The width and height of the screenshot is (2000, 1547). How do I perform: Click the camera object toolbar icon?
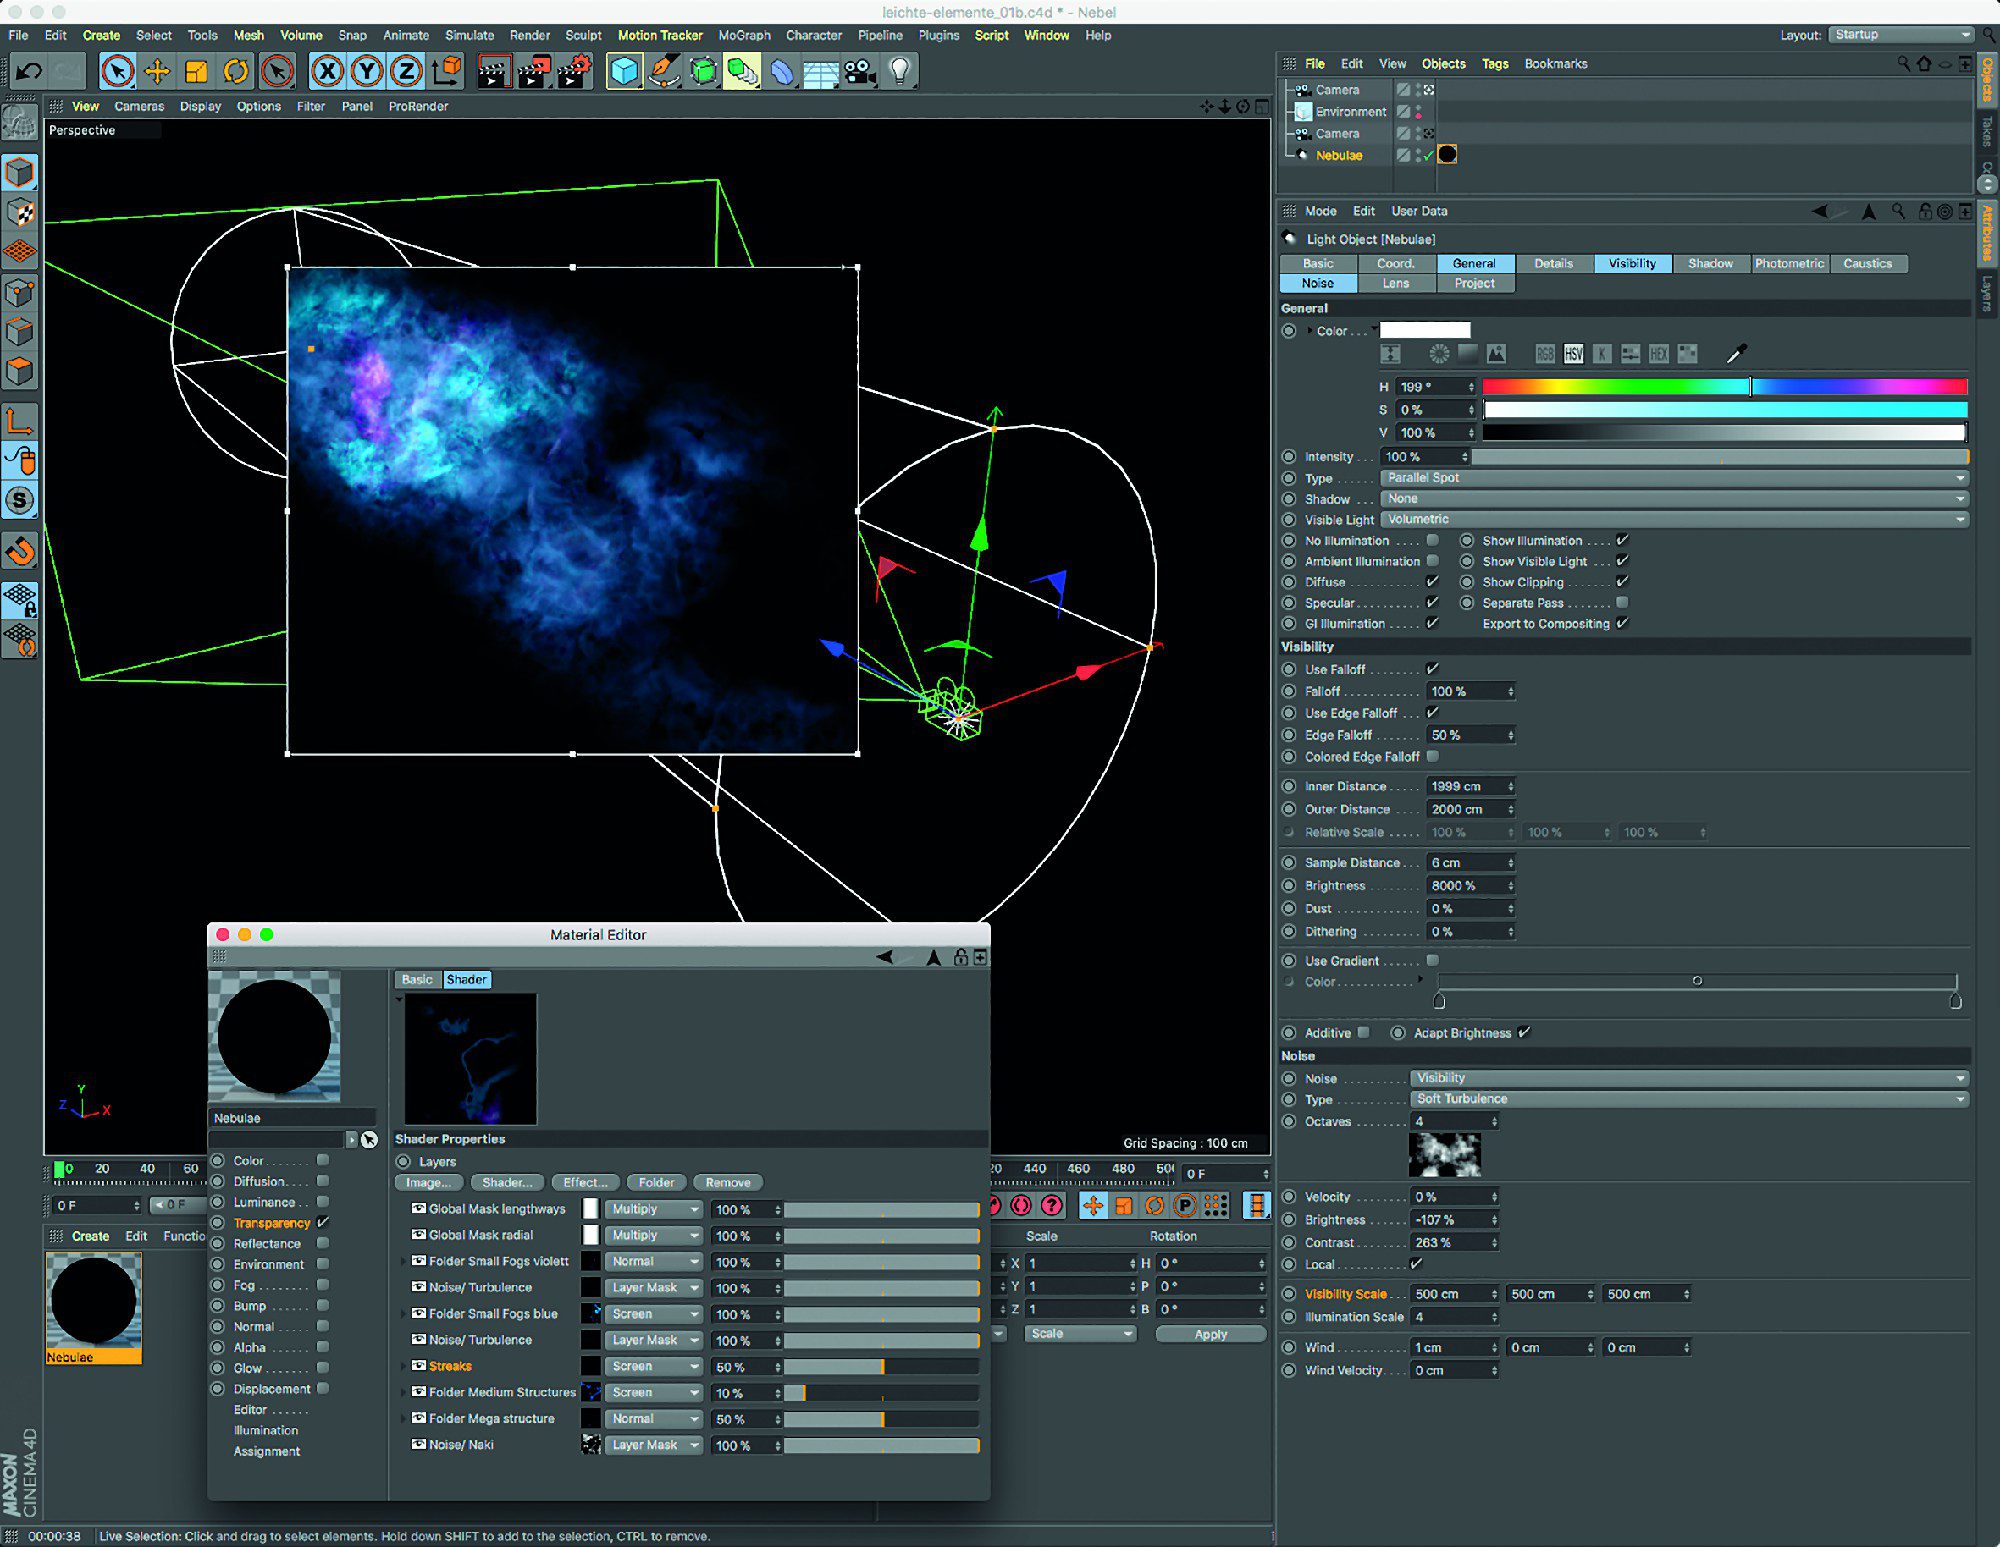tap(859, 71)
